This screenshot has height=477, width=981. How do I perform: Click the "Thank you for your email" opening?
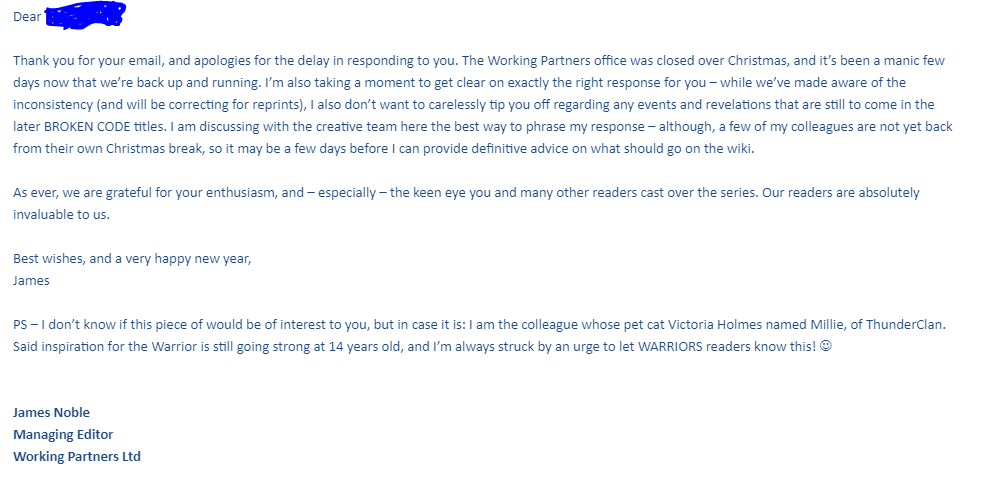tap(83, 60)
